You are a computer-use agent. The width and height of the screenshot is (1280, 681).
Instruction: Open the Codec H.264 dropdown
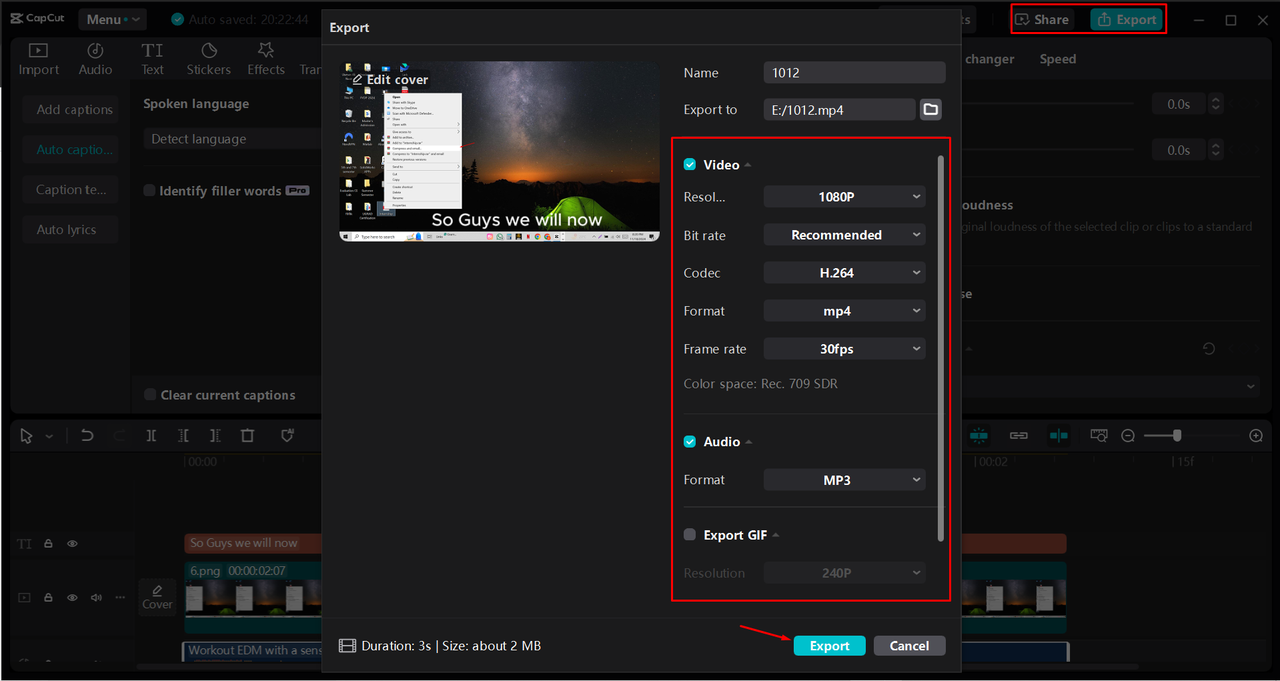click(x=845, y=273)
